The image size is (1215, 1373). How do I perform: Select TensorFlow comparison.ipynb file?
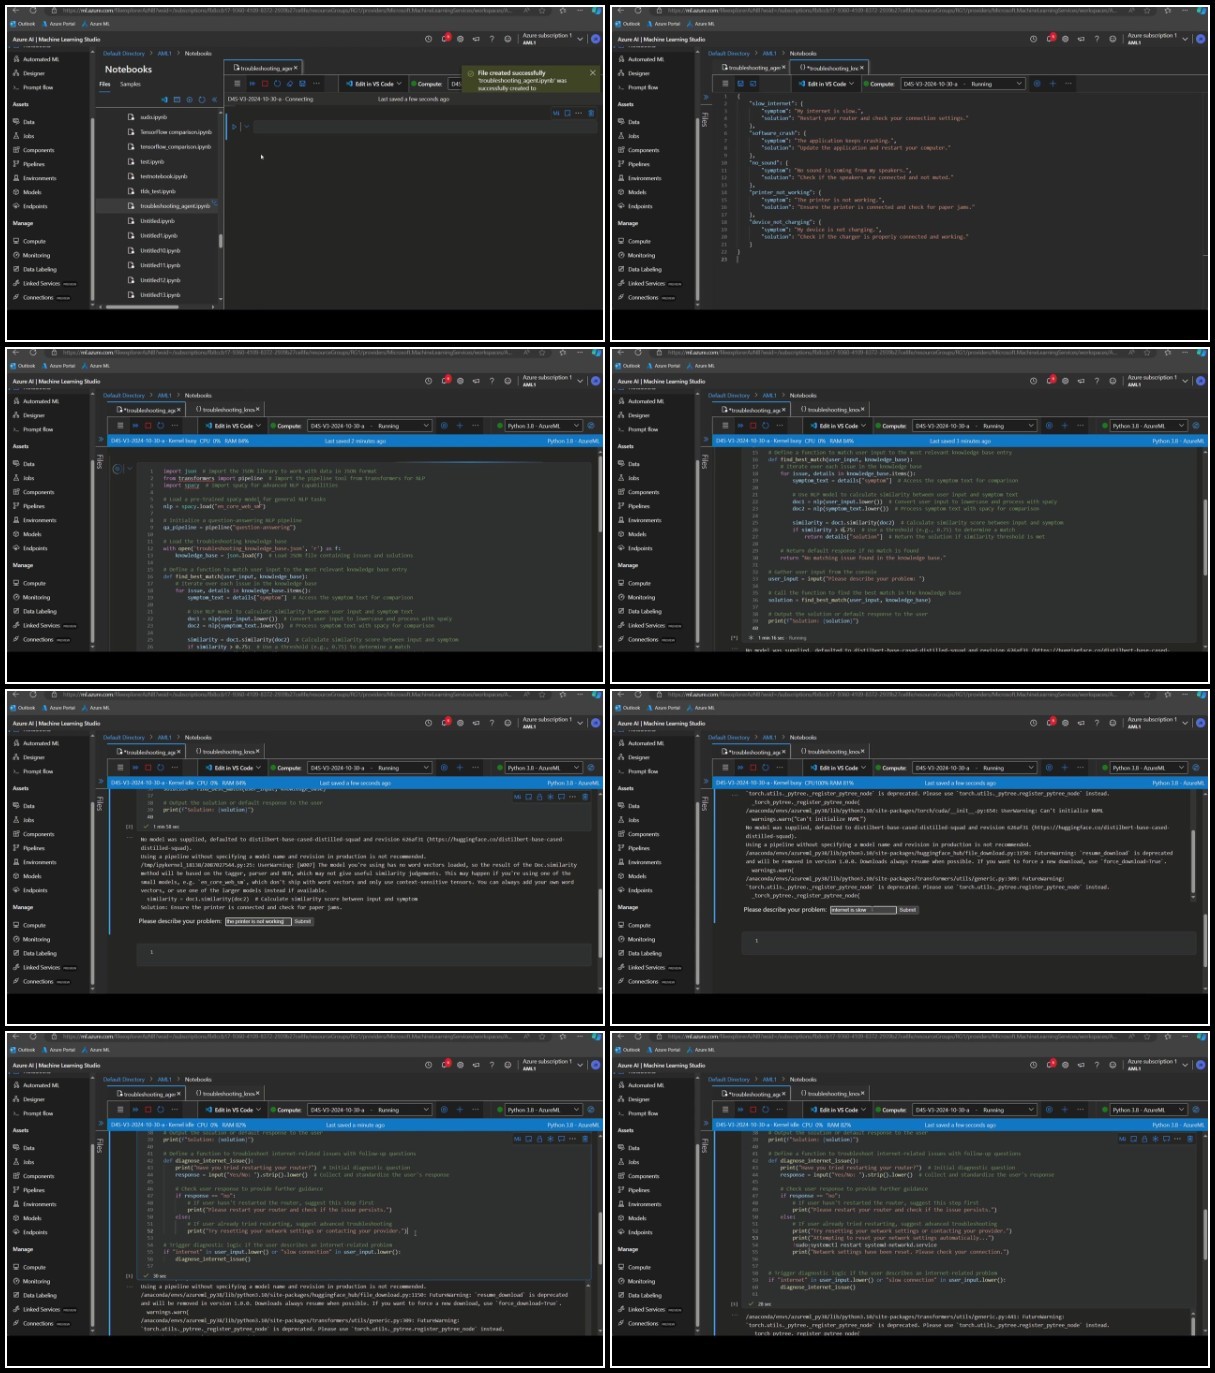tap(175, 132)
